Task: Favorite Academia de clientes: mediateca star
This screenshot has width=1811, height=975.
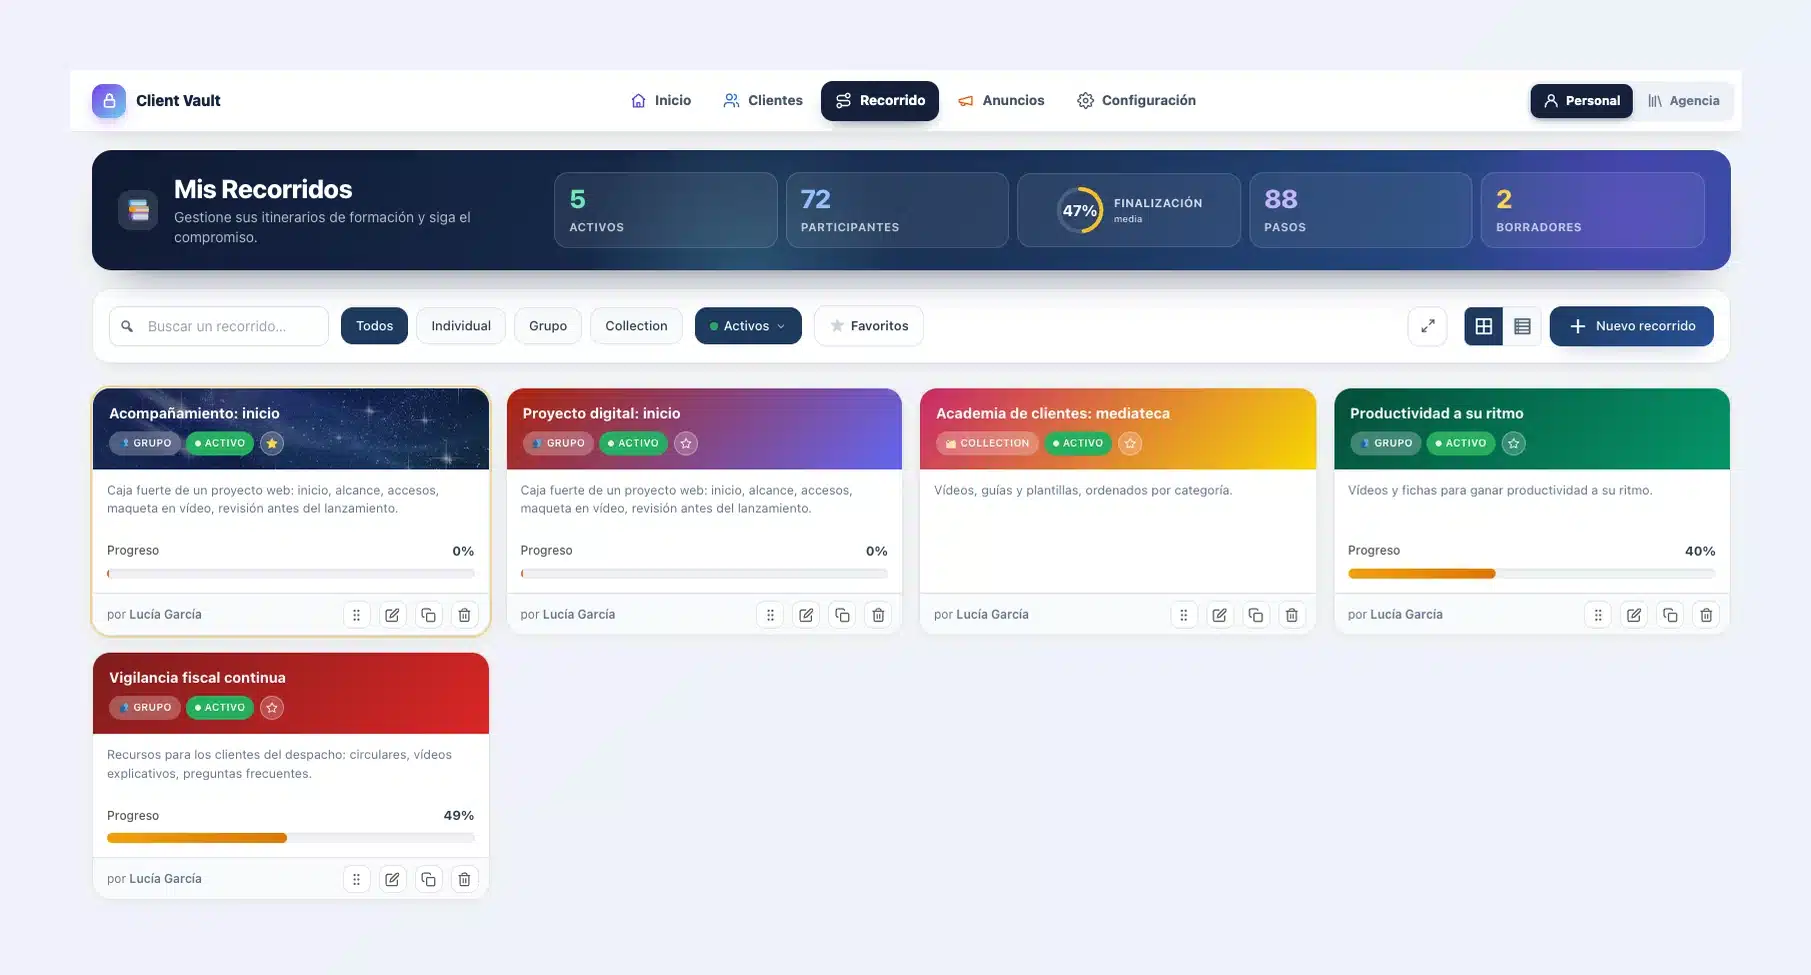Action: pyautogui.click(x=1130, y=443)
